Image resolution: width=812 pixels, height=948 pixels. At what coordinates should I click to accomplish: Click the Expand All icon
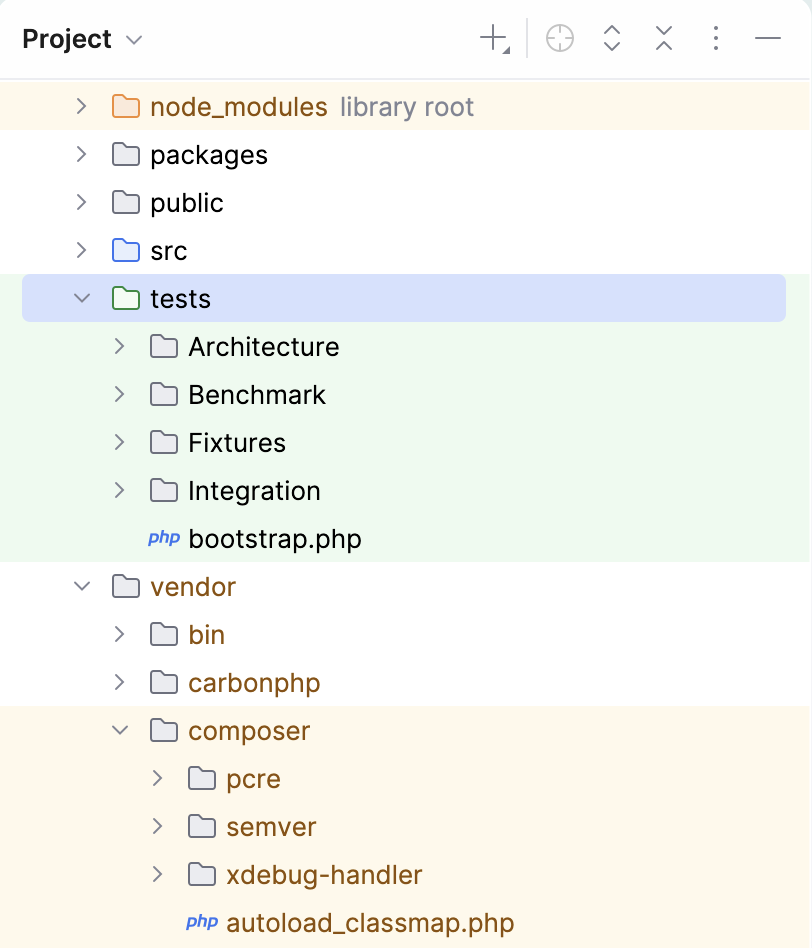click(611, 38)
